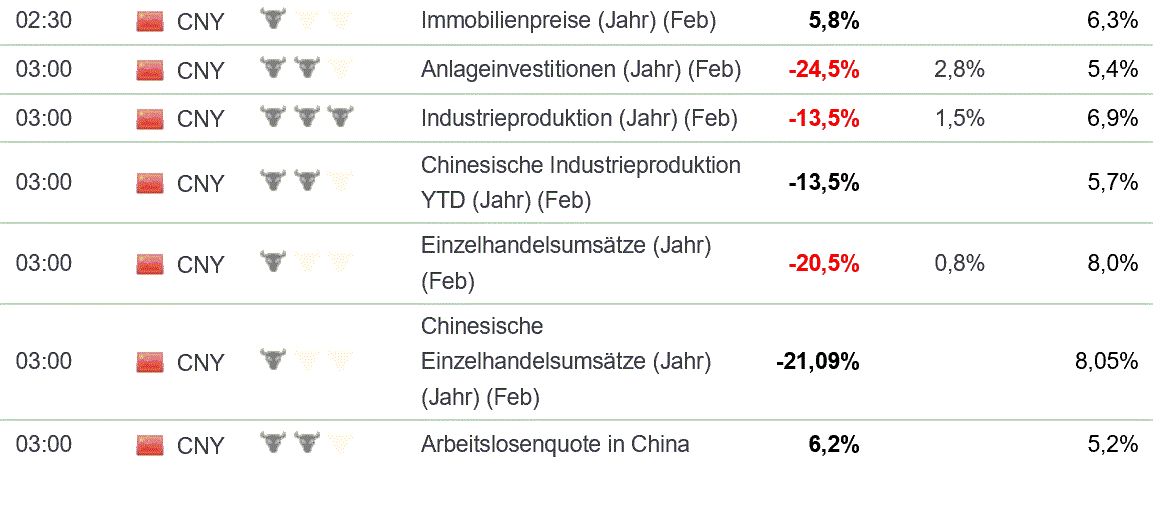Open Chinesische Industrieproduktion YTD event
The height and width of the screenshot is (516, 1153).
pos(581,182)
